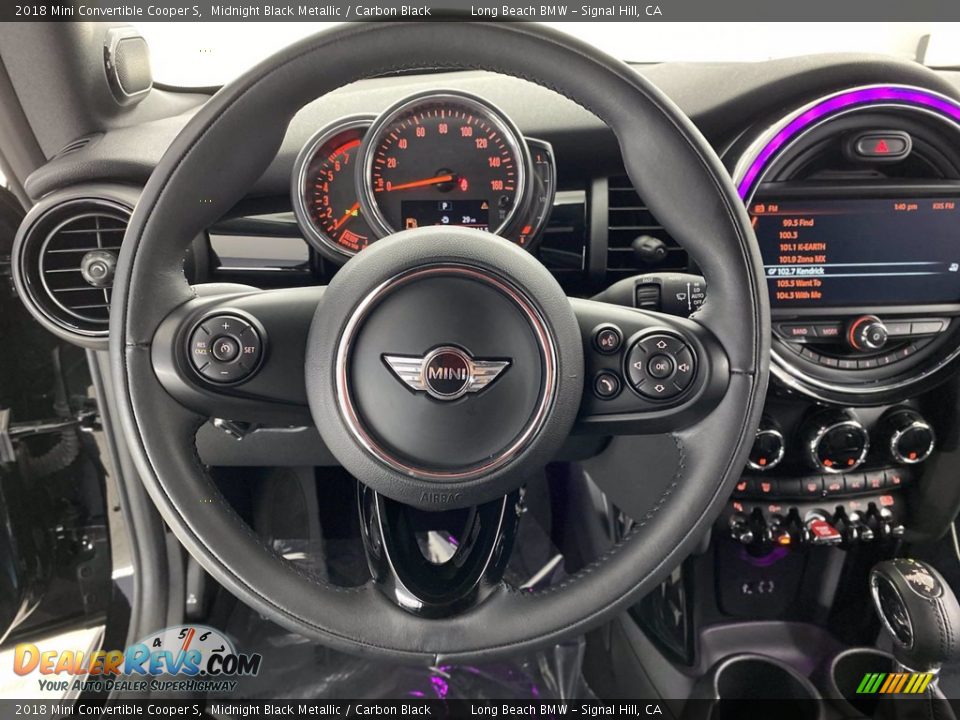Tap the BAND radio button
The width and height of the screenshot is (960, 720).
click(x=799, y=331)
